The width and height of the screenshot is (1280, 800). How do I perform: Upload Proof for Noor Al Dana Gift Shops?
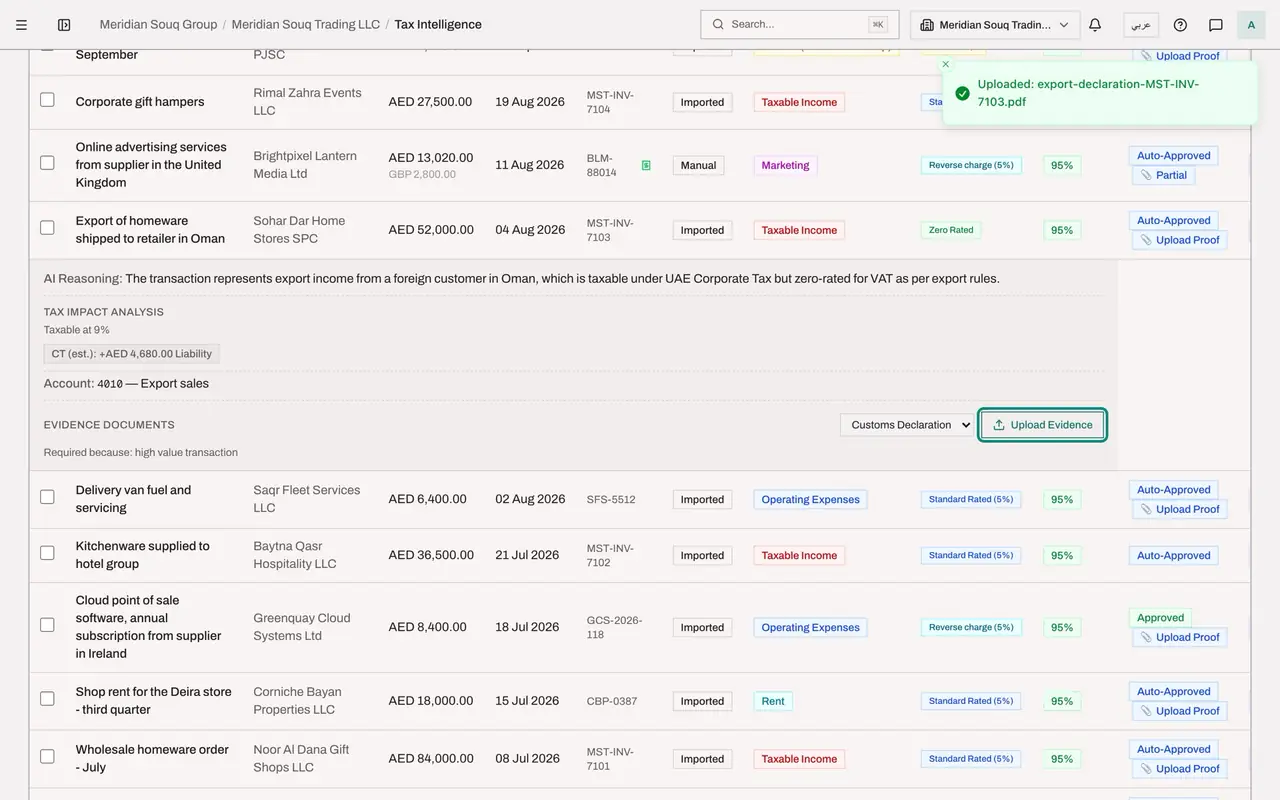pos(1180,769)
